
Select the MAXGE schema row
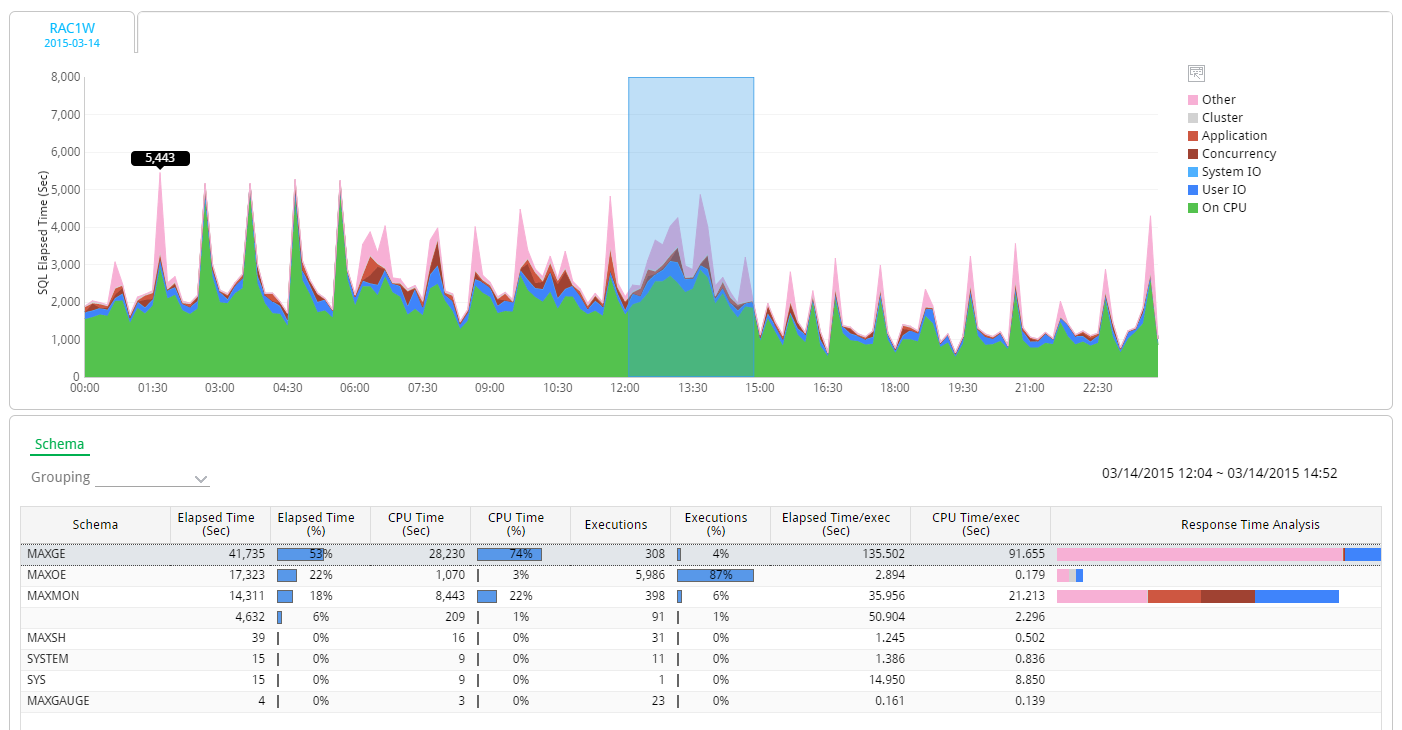point(701,554)
